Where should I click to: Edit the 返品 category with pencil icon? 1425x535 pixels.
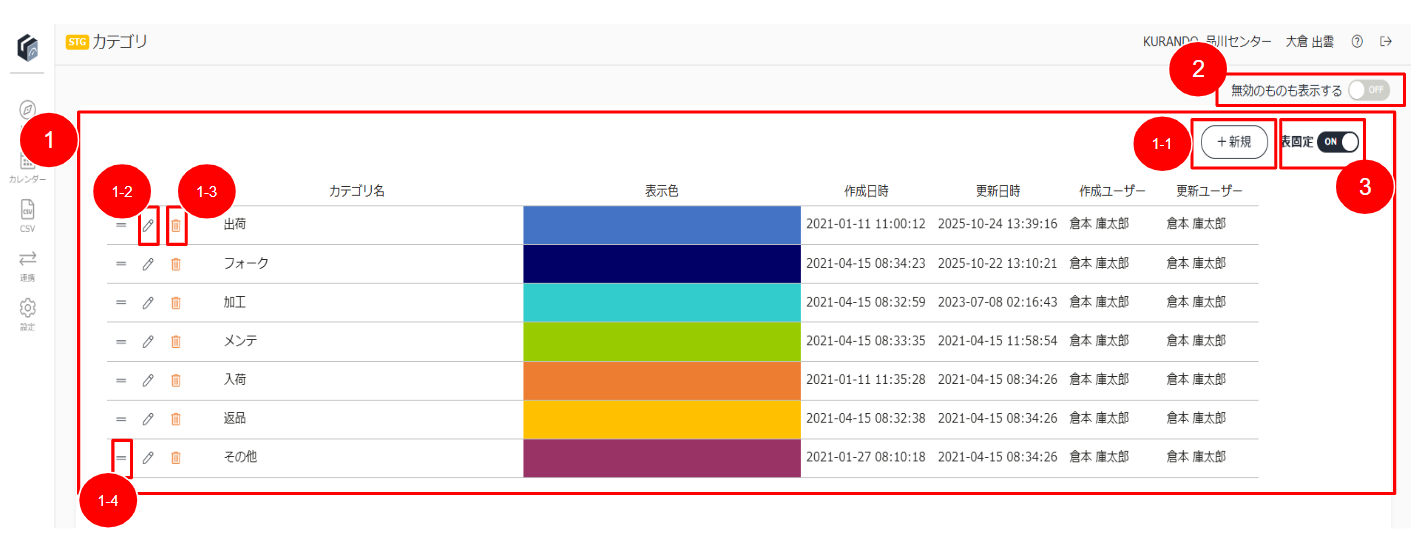coord(148,419)
